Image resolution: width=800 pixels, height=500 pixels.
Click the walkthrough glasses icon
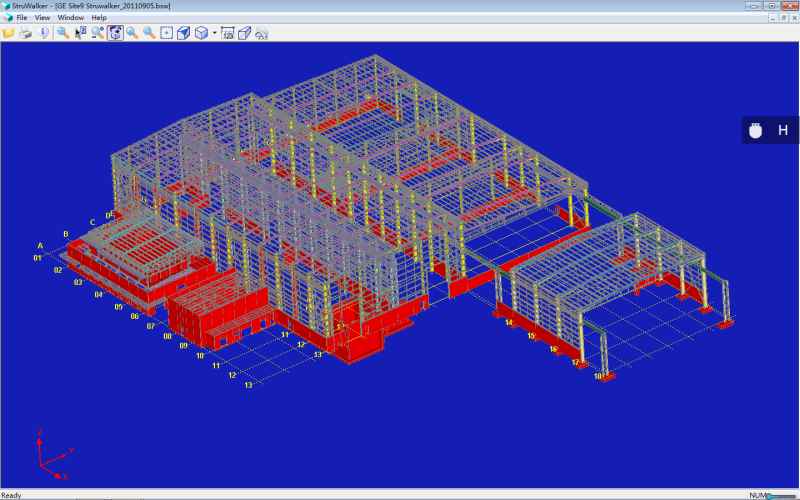[261, 32]
